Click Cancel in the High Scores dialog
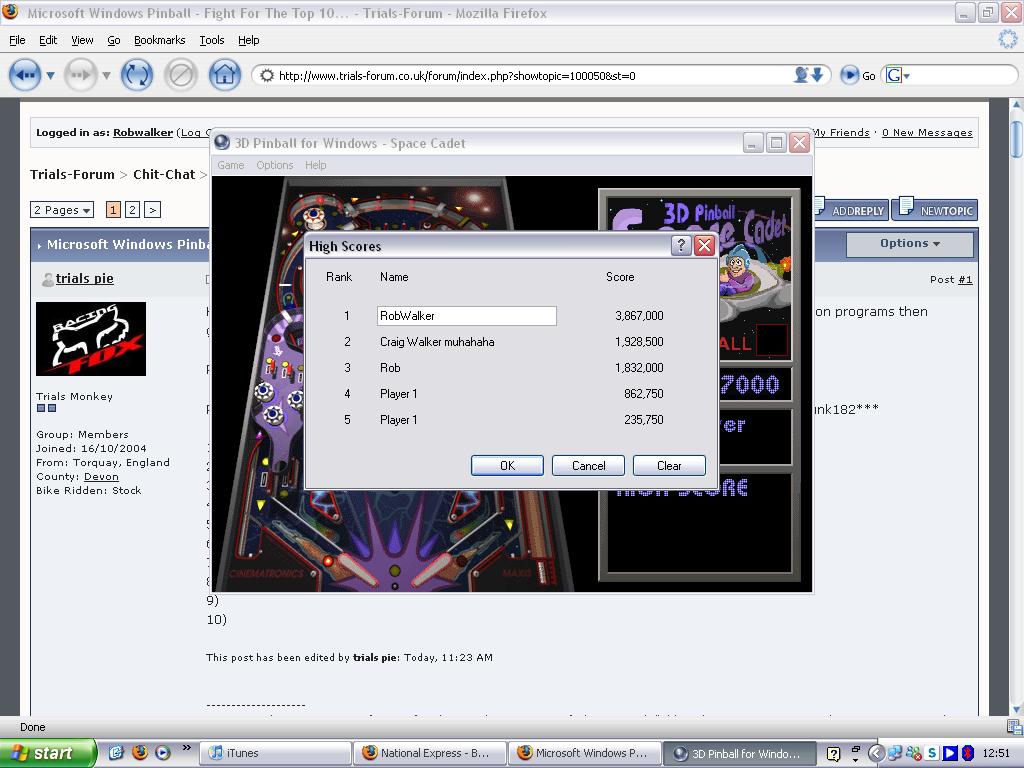Image resolution: width=1024 pixels, height=768 pixels. click(588, 466)
